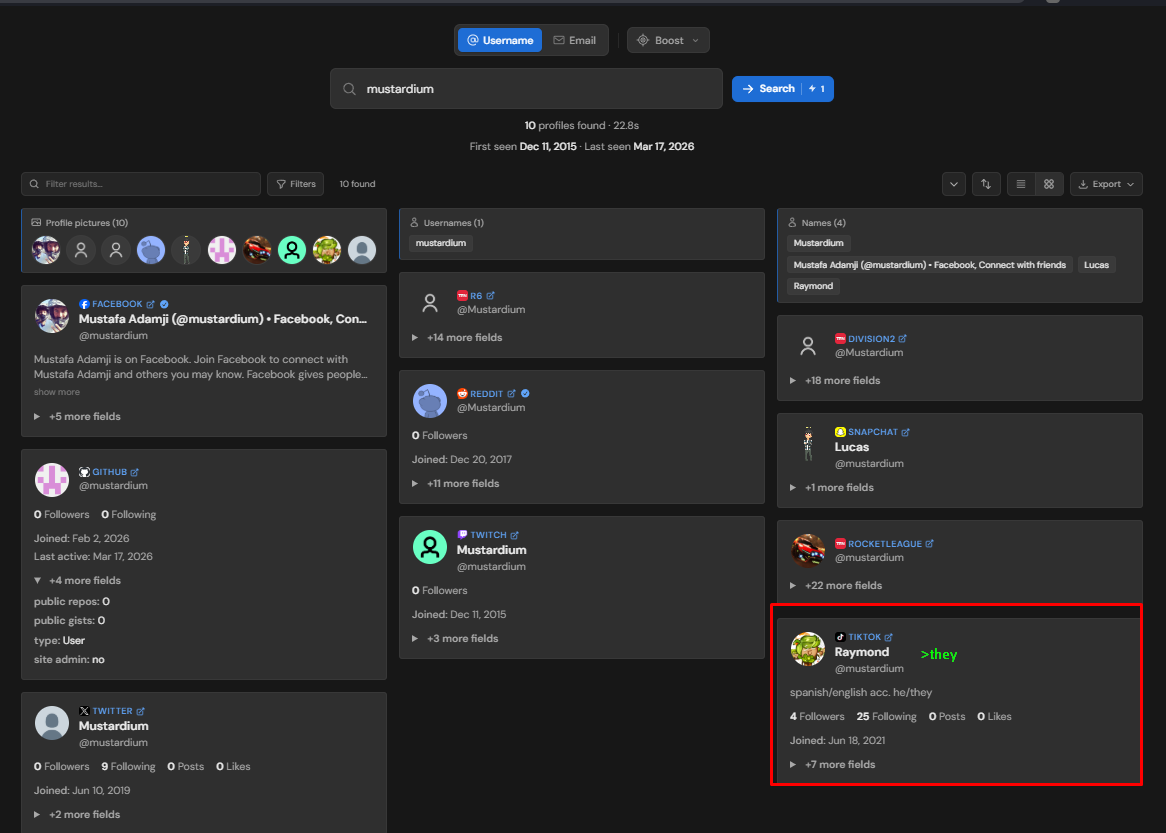
Task: Collapse +4 more fields on GitHub card
Action: (77, 580)
